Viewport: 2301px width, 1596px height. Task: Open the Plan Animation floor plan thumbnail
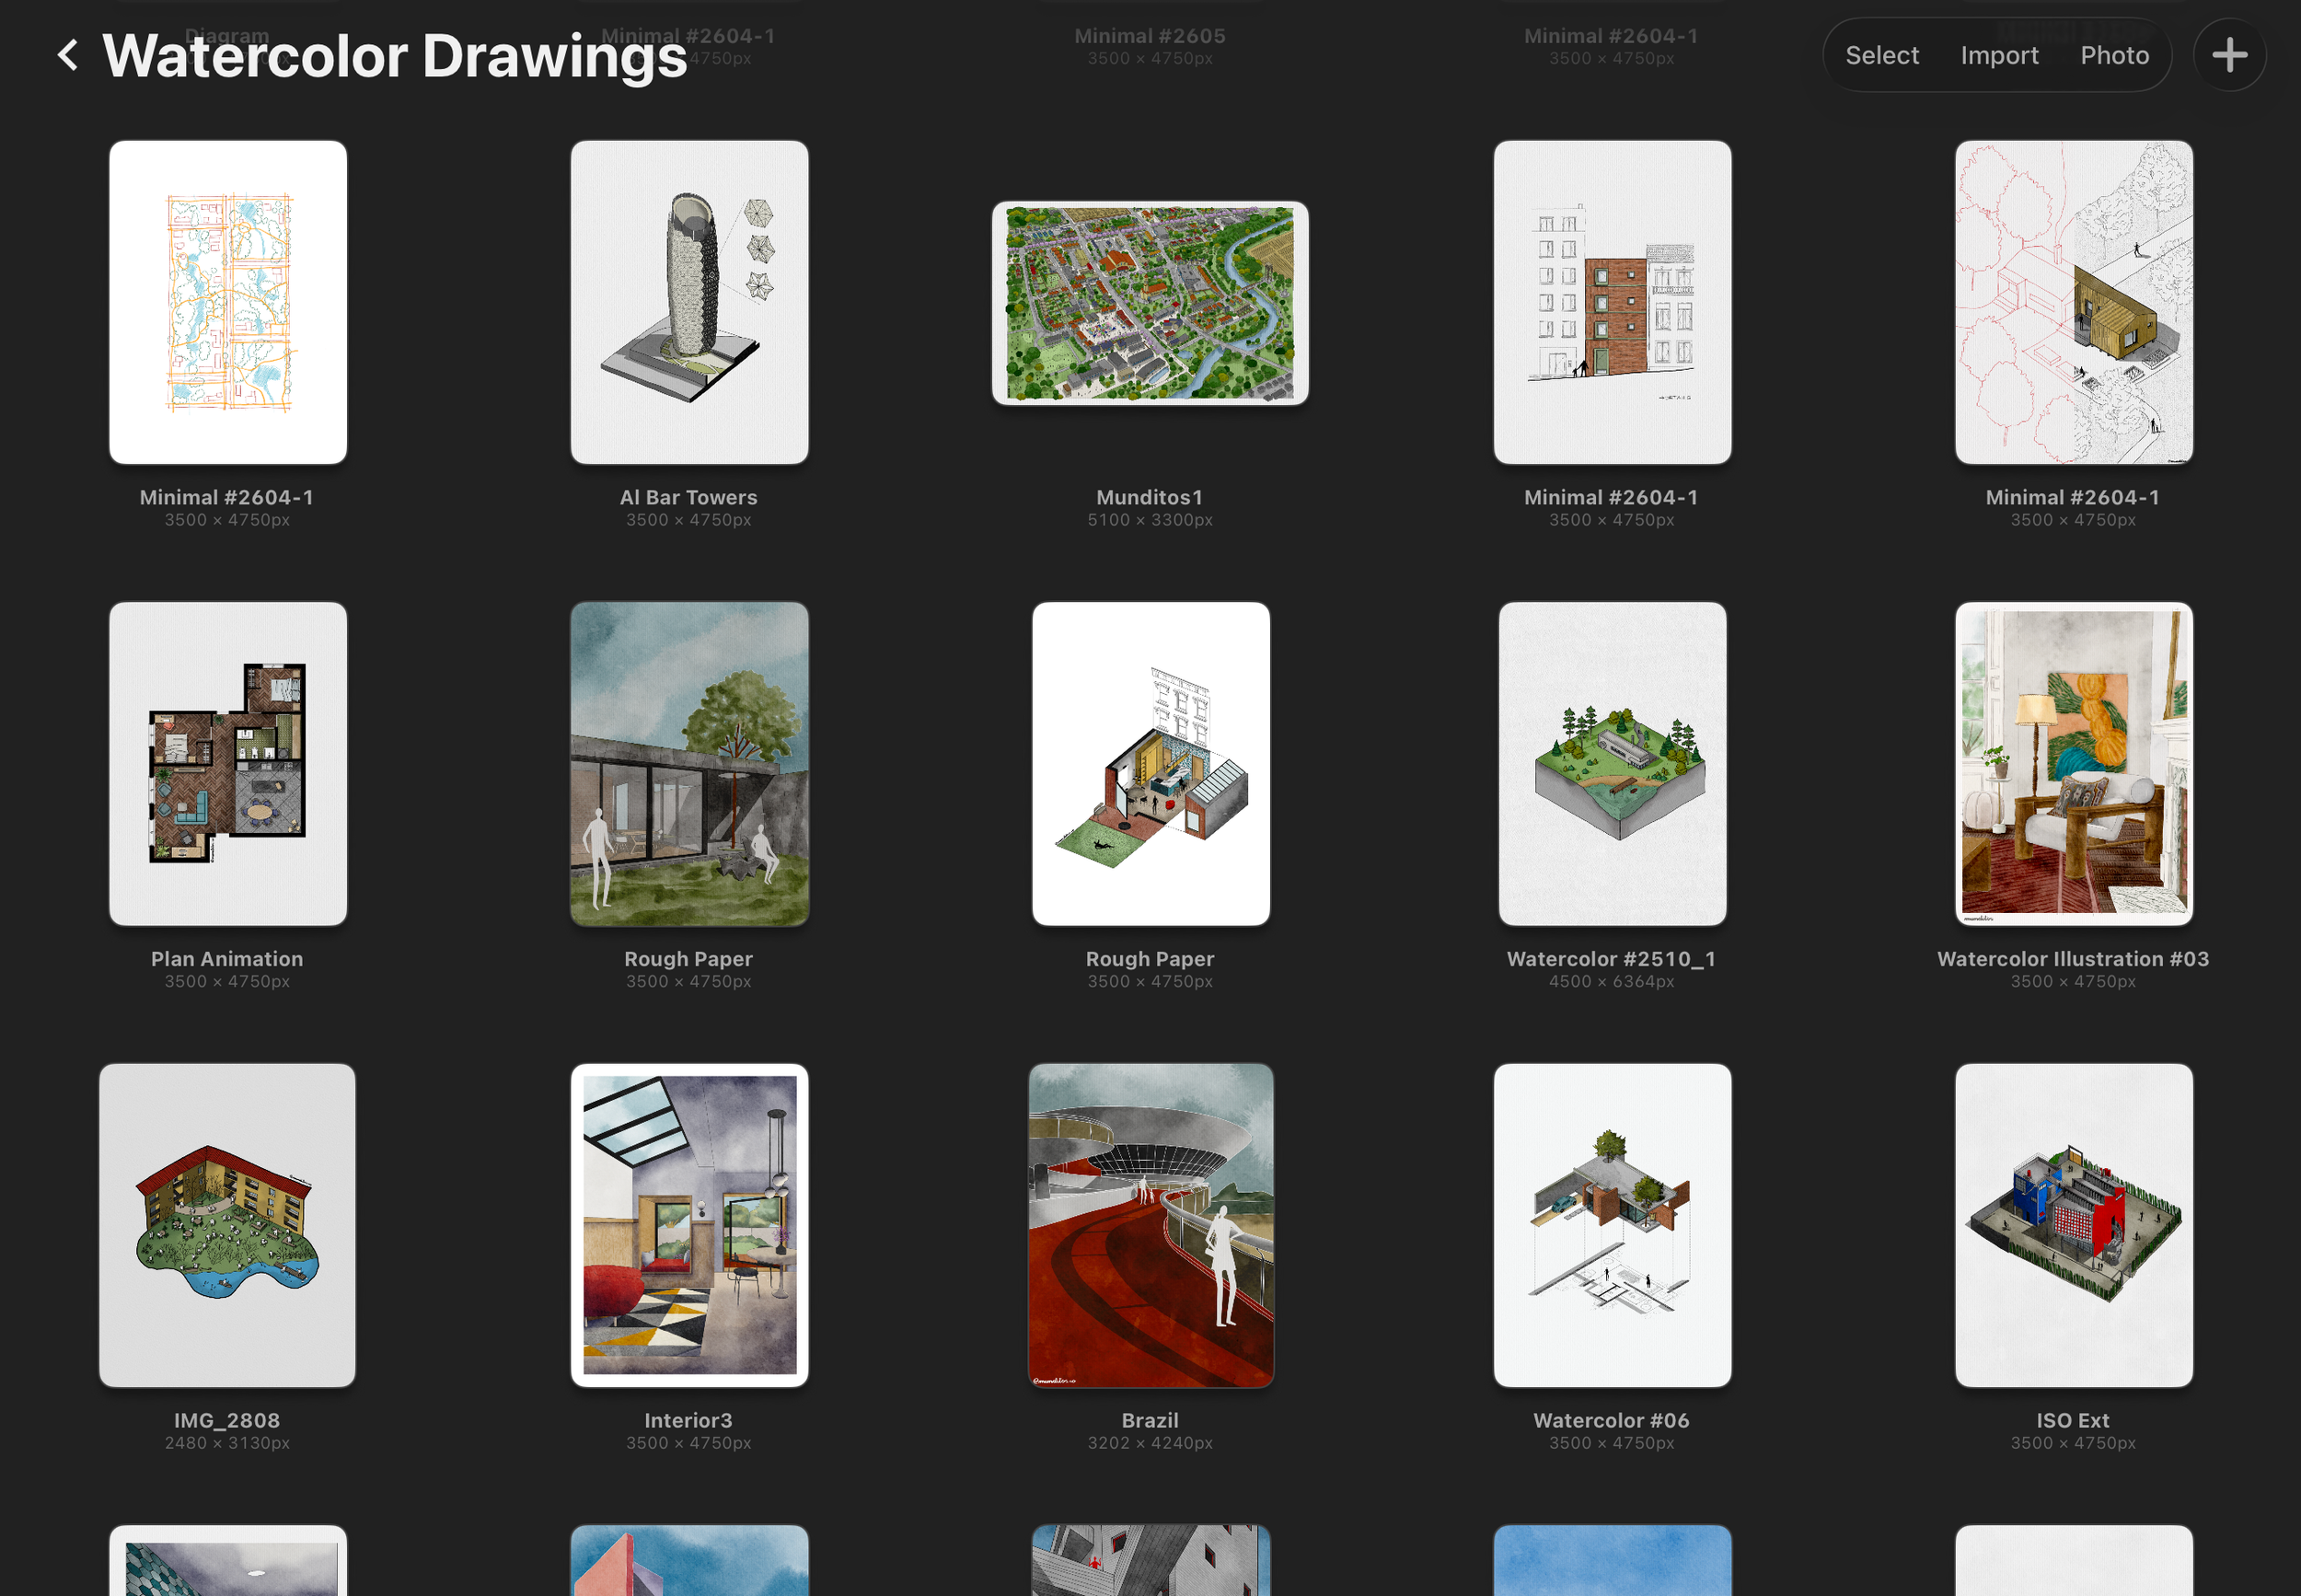pos(228,763)
